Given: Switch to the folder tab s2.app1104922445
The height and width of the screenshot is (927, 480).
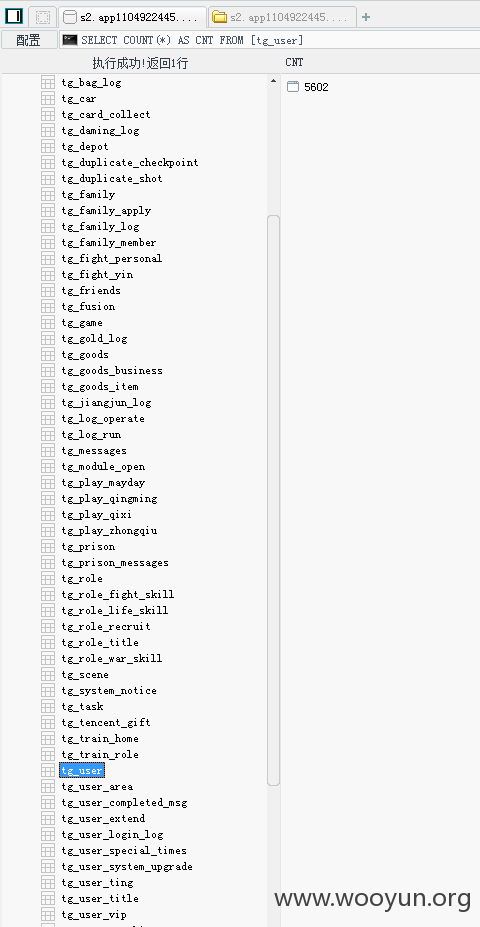Looking at the screenshot, I should [283, 17].
